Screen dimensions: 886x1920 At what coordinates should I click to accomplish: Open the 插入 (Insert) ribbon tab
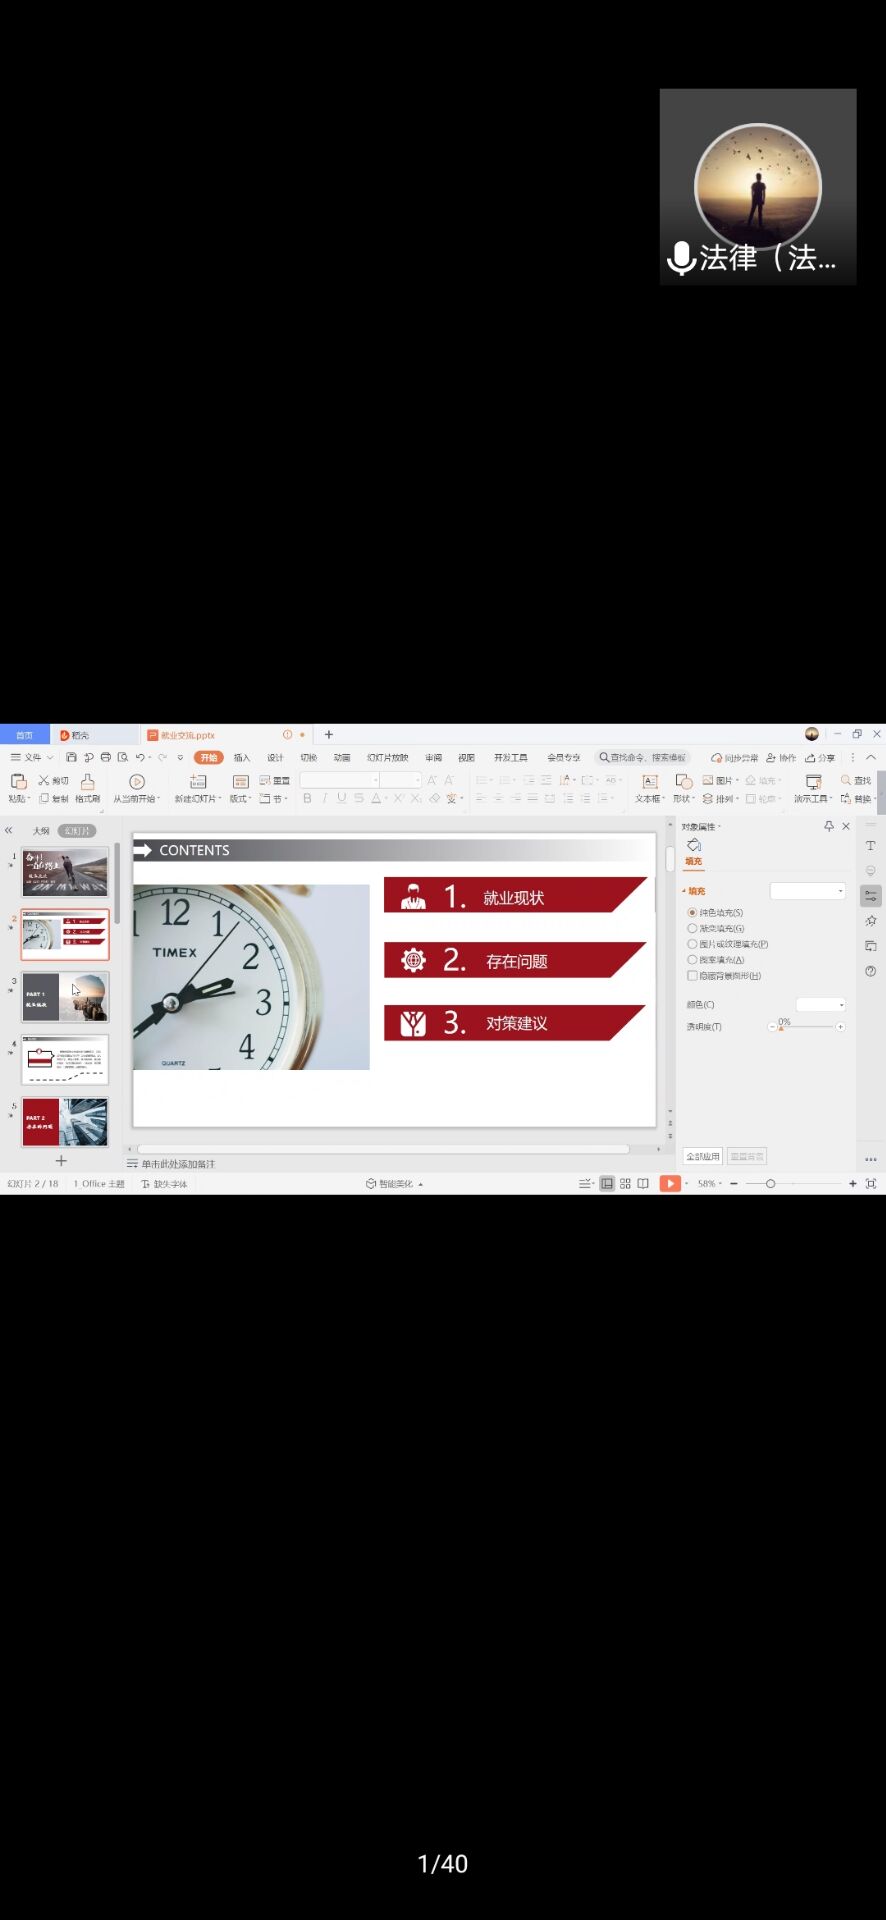[x=242, y=758]
